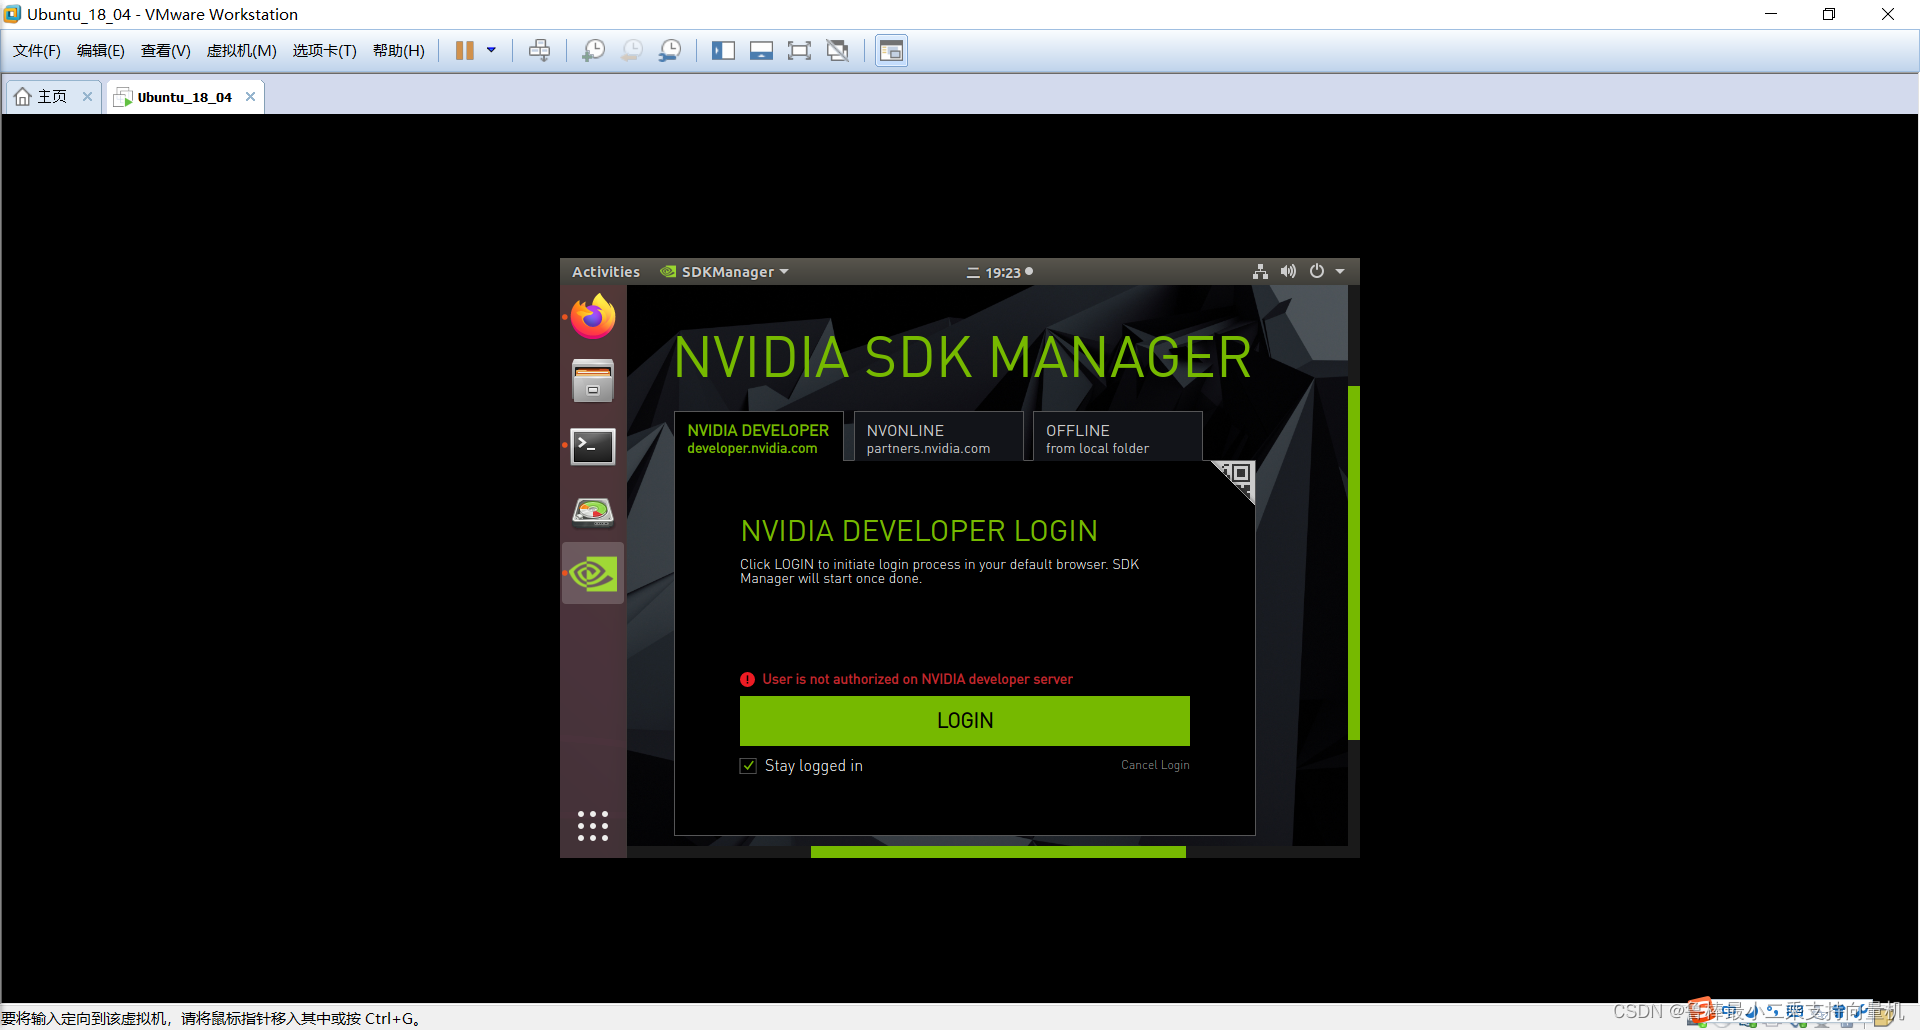Click the red error warning icon
The image size is (1920, 1030).
(748, 679)
